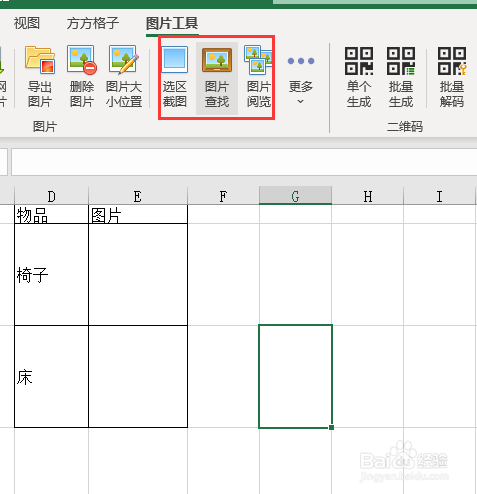Start 选区截图 selection screenshot tool
The image size is (477, 494).
(x=175, y=77)
